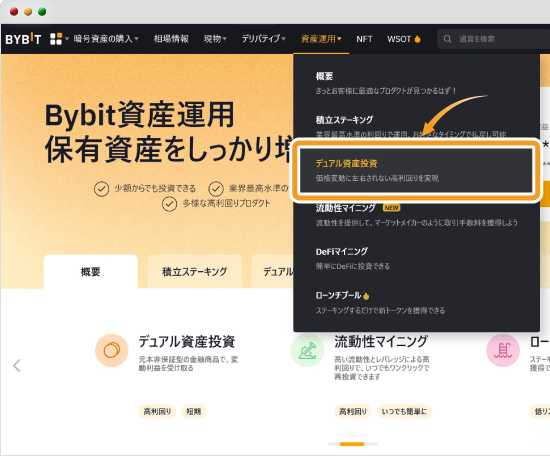Image resolution: width=550 pixels, height=456 pixels.
Task: Click the macOS green maximize button
Action: 42,12
